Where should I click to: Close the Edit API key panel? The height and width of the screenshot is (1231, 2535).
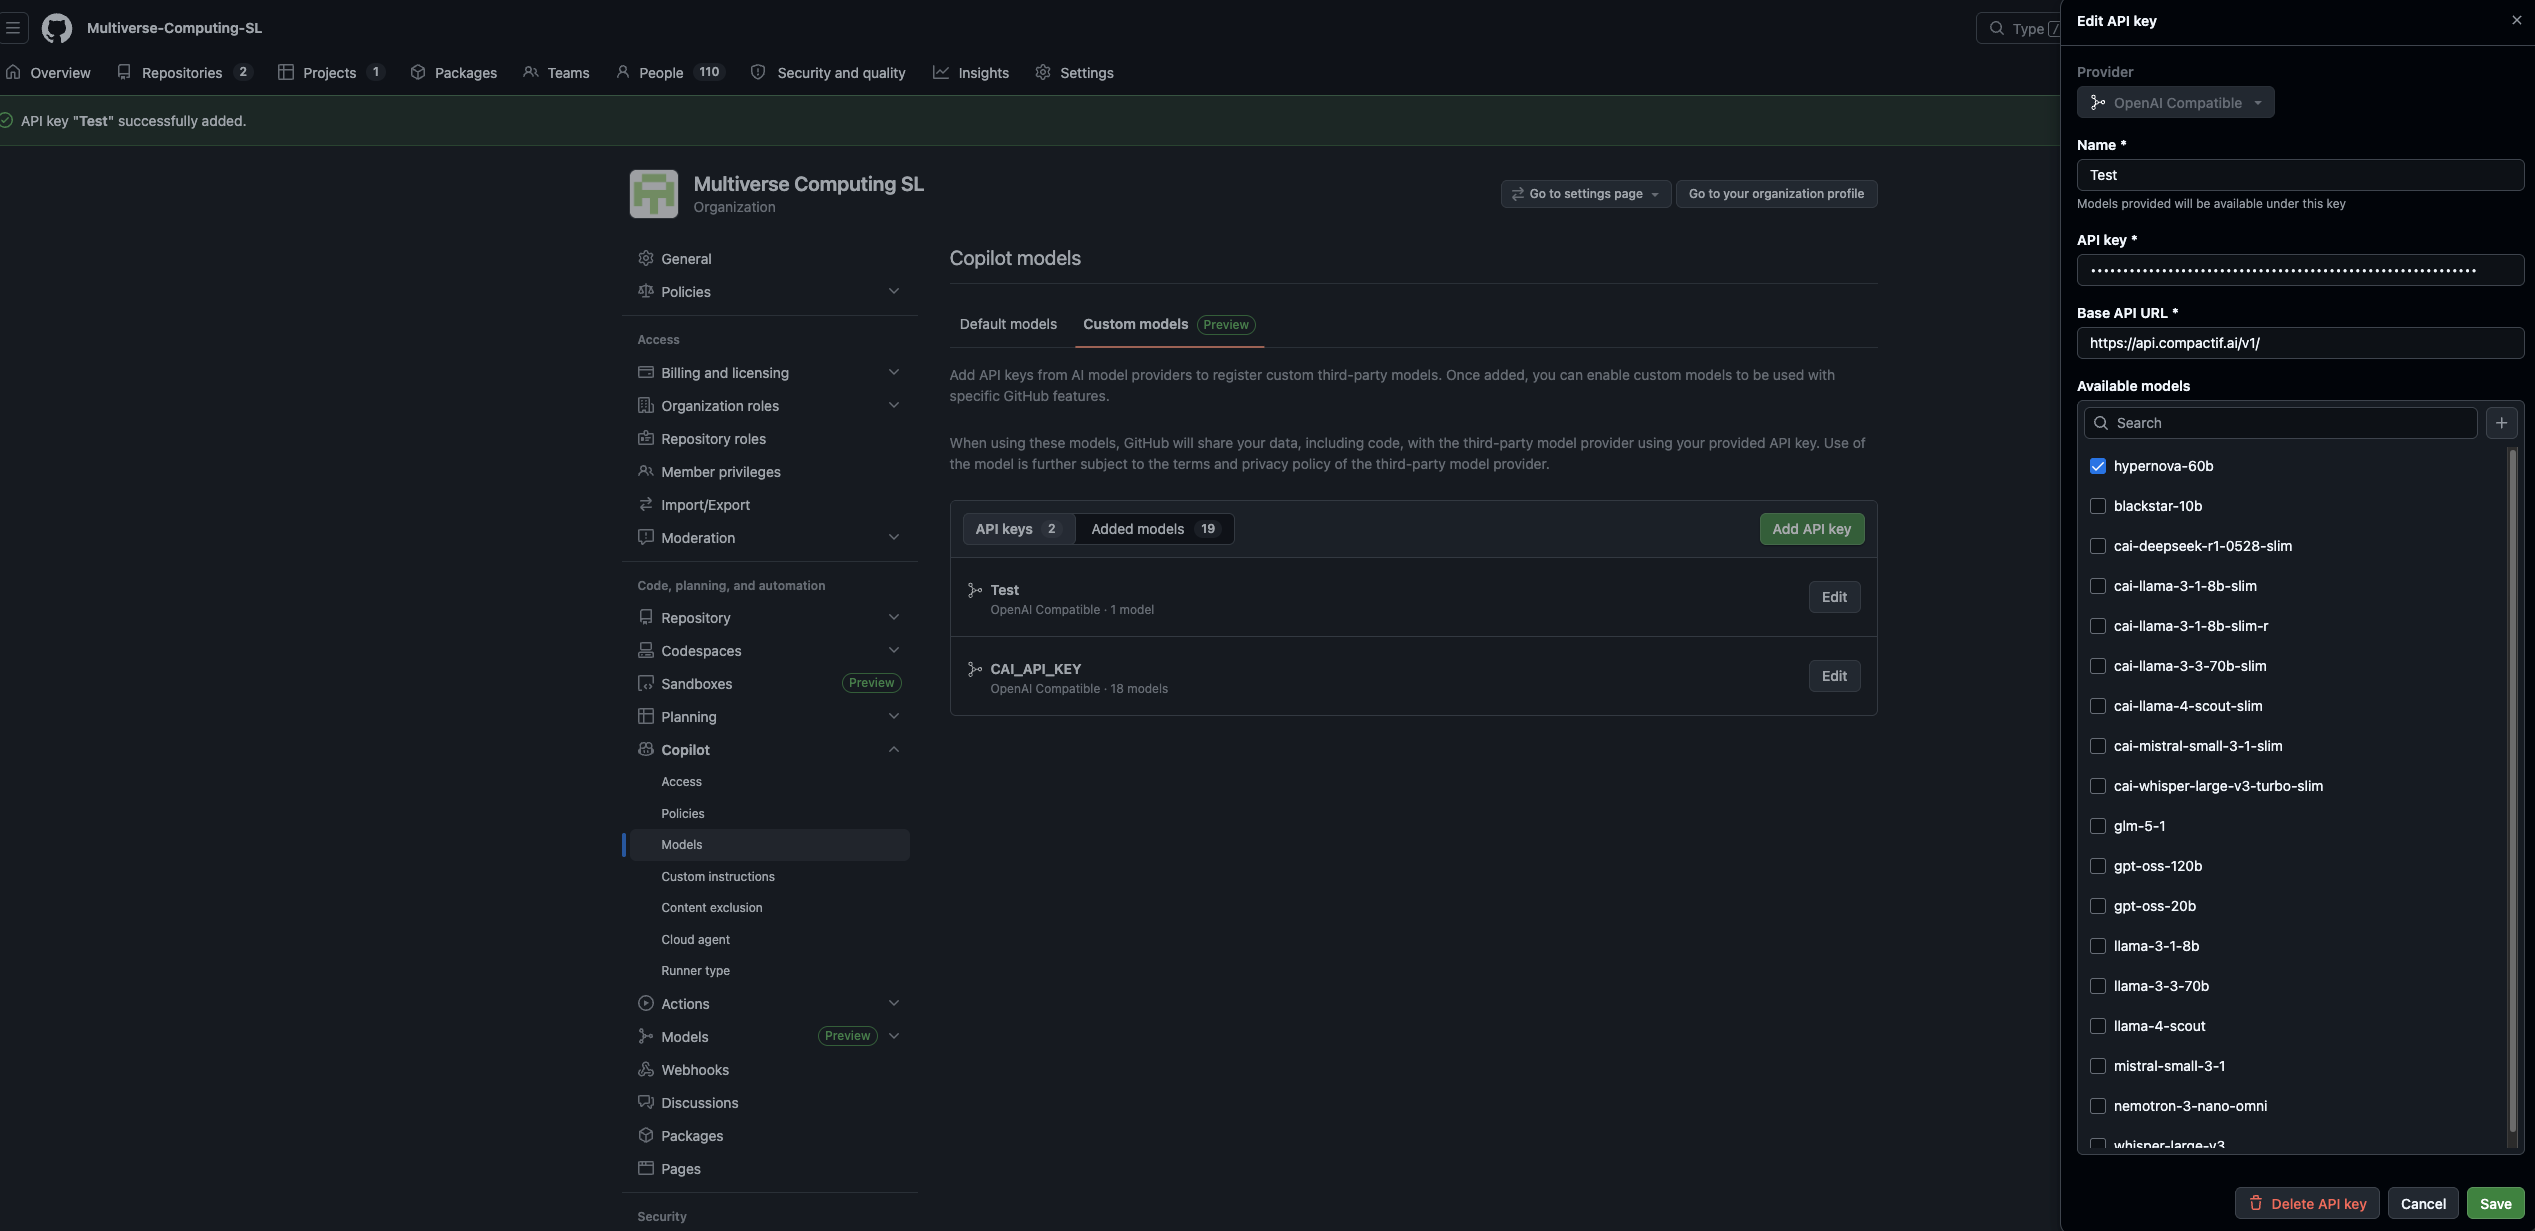(x=2516, y=20)
